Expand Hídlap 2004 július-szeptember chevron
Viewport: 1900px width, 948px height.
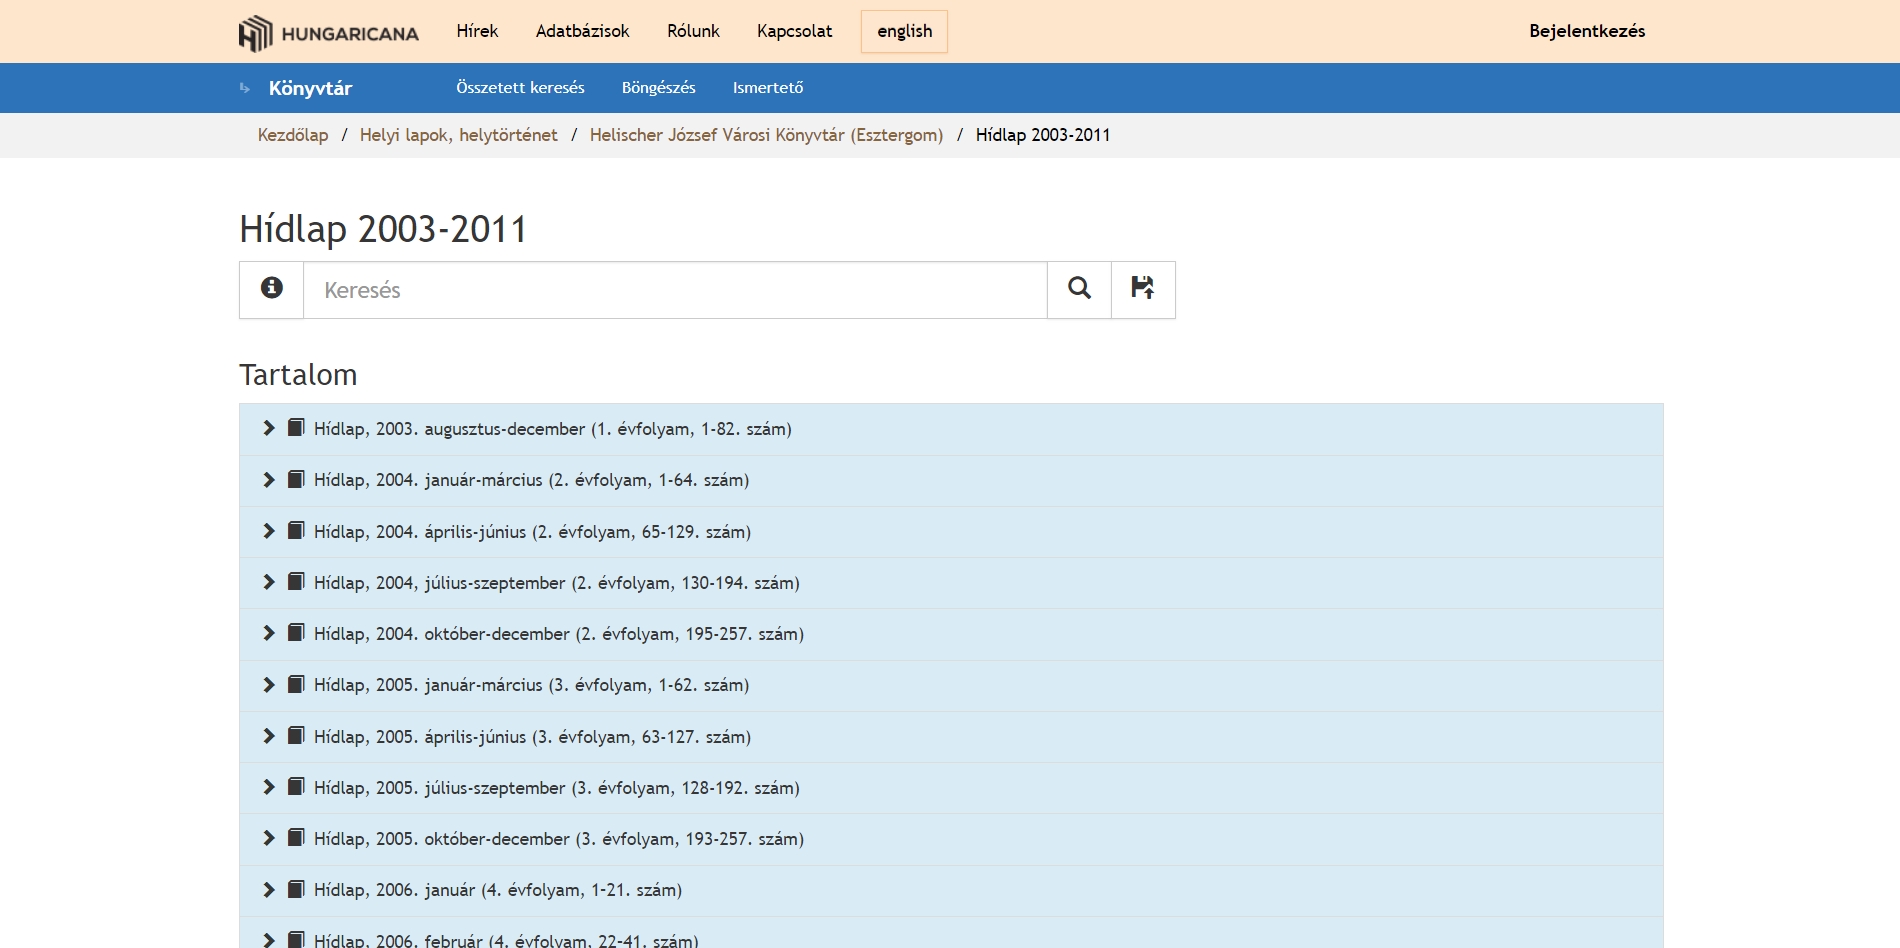pyautogui.click(x=268, y=582)
